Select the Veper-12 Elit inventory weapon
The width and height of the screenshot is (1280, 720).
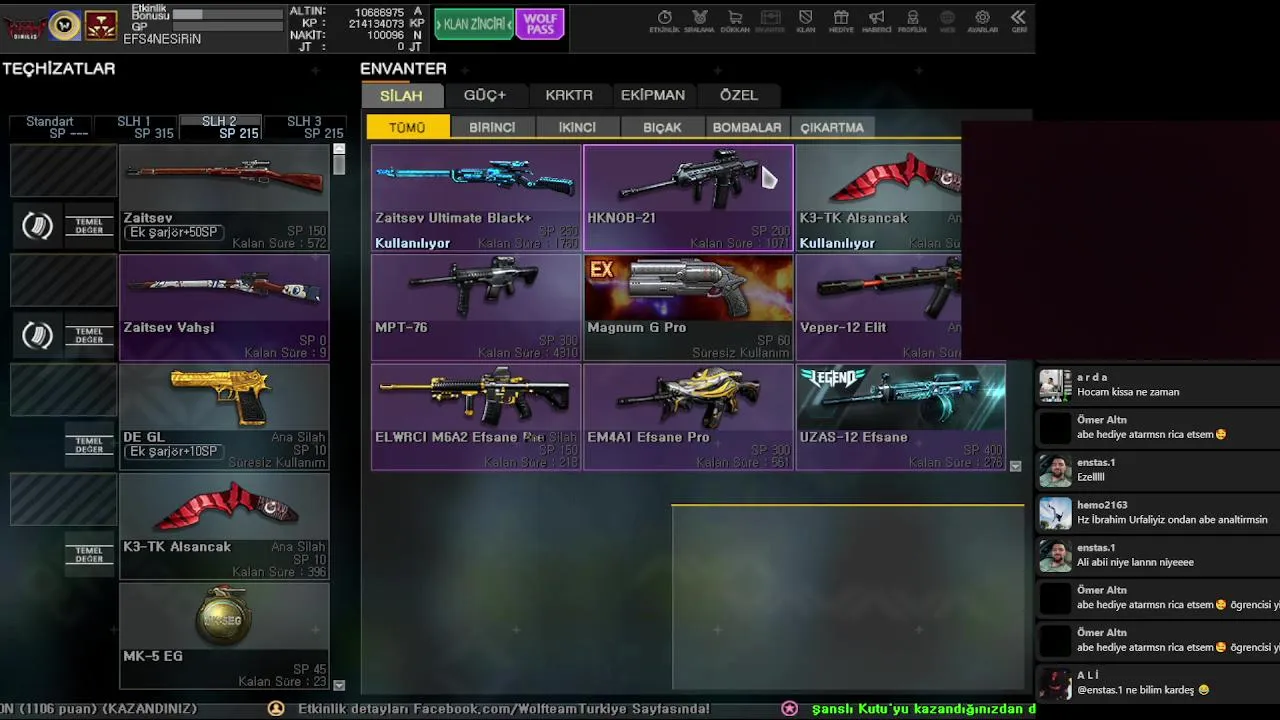pos(878,307)
